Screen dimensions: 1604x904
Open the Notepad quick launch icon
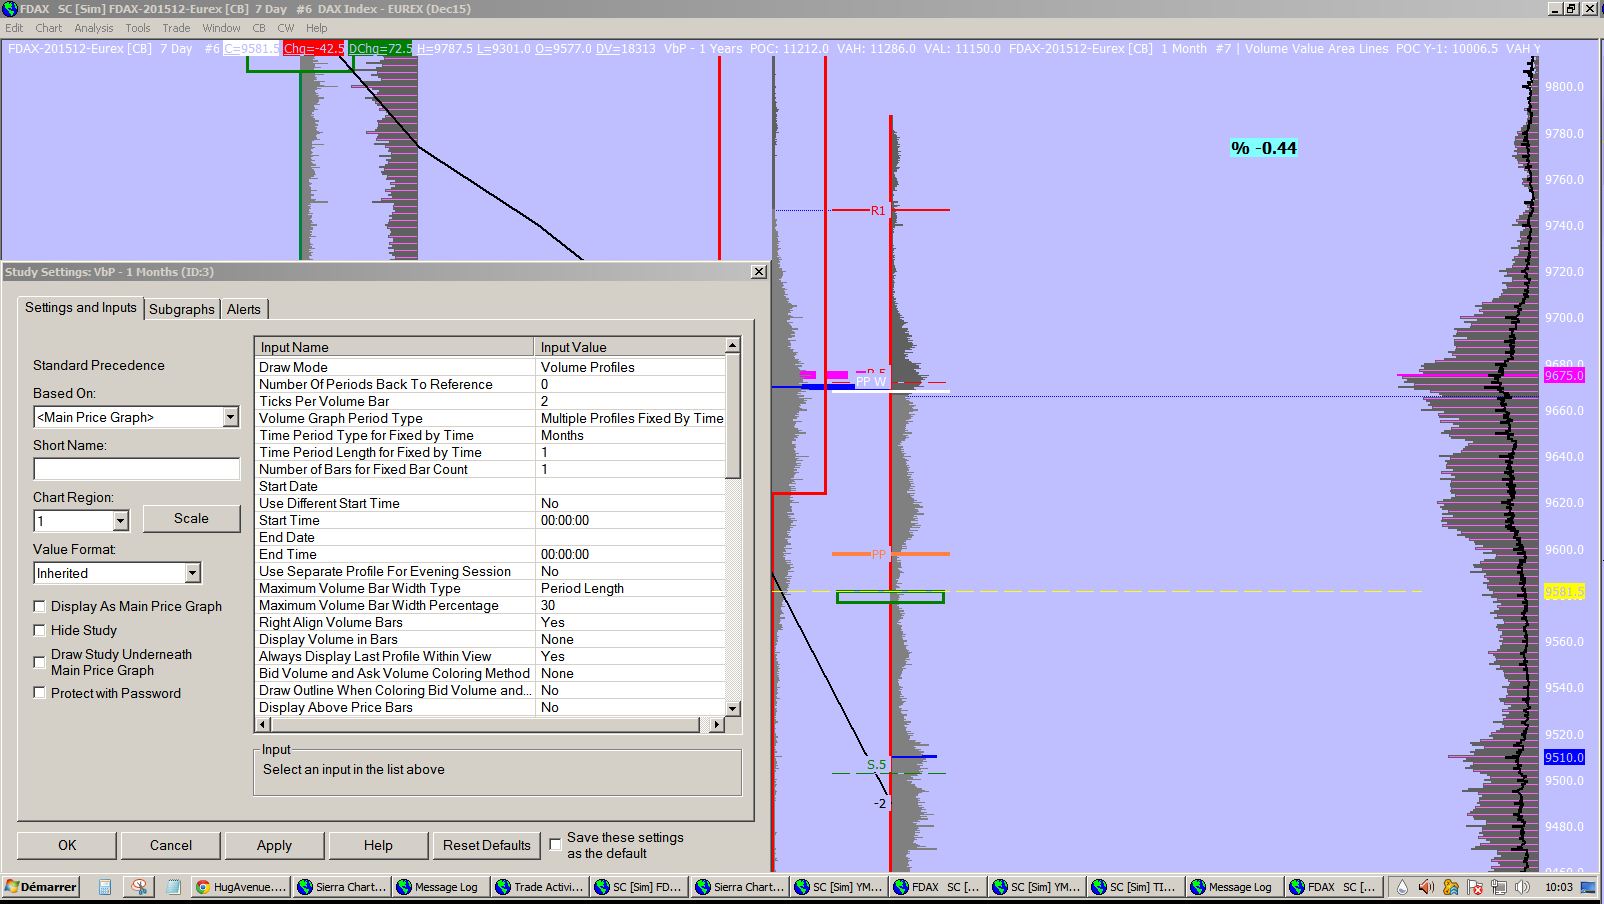click(174, 887)
